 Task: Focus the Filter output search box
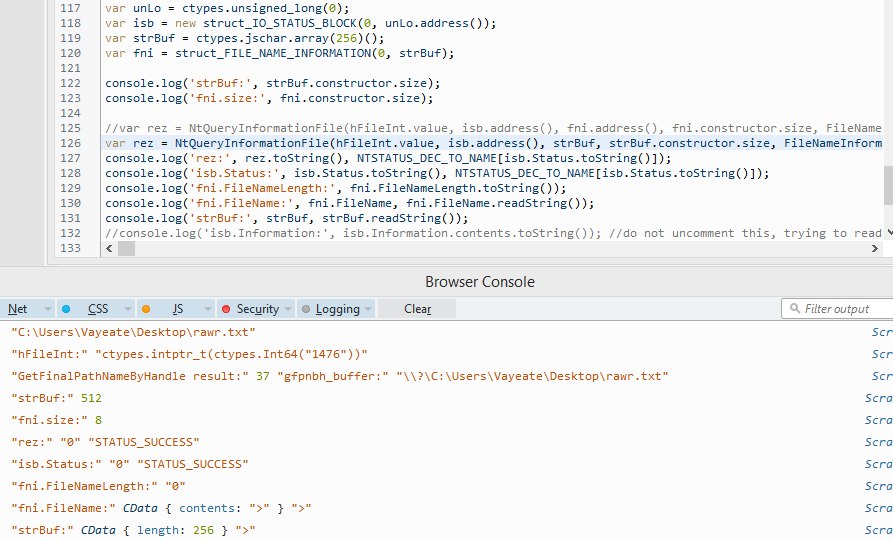coord(837,309)
